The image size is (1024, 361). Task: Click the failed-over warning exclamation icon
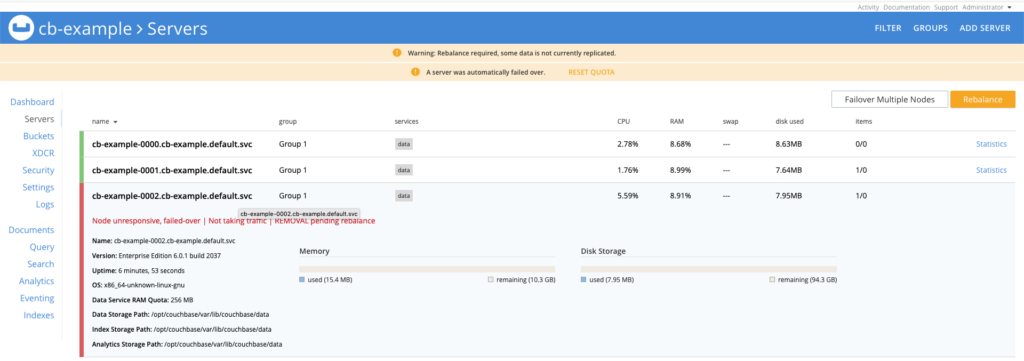point(415,72)
